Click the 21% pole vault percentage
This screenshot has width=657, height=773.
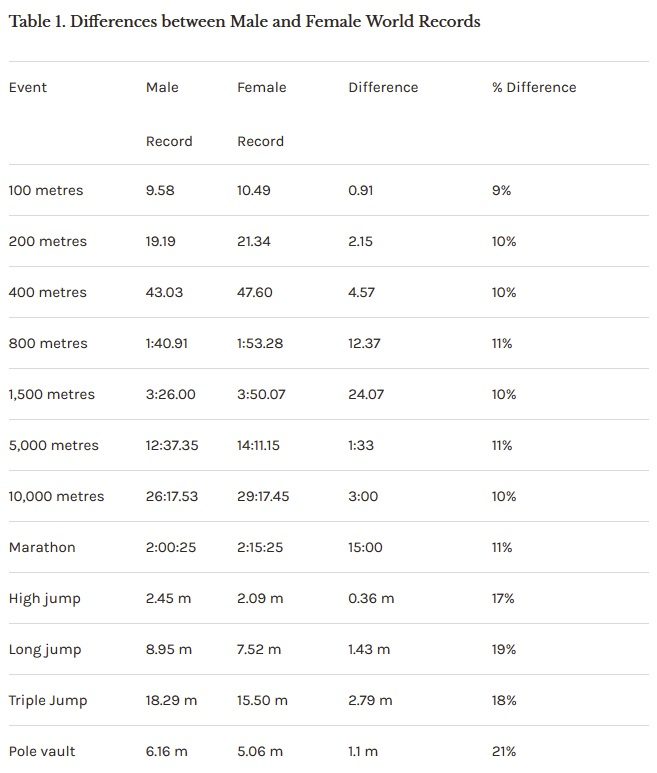(504, 751)
